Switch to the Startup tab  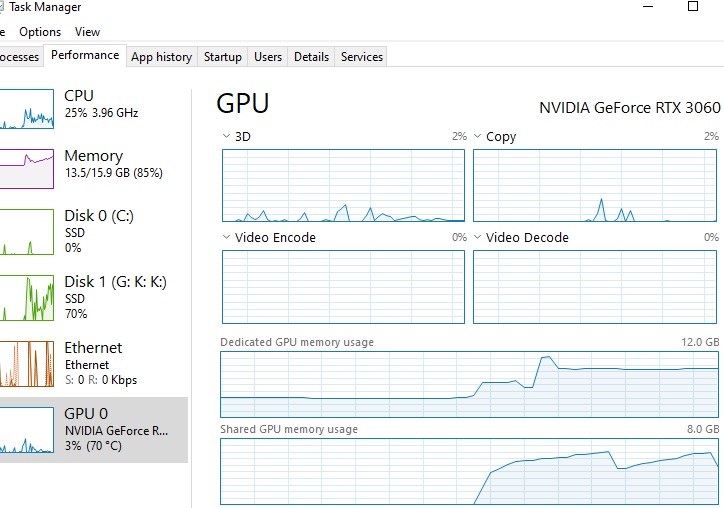coord(223,57)
